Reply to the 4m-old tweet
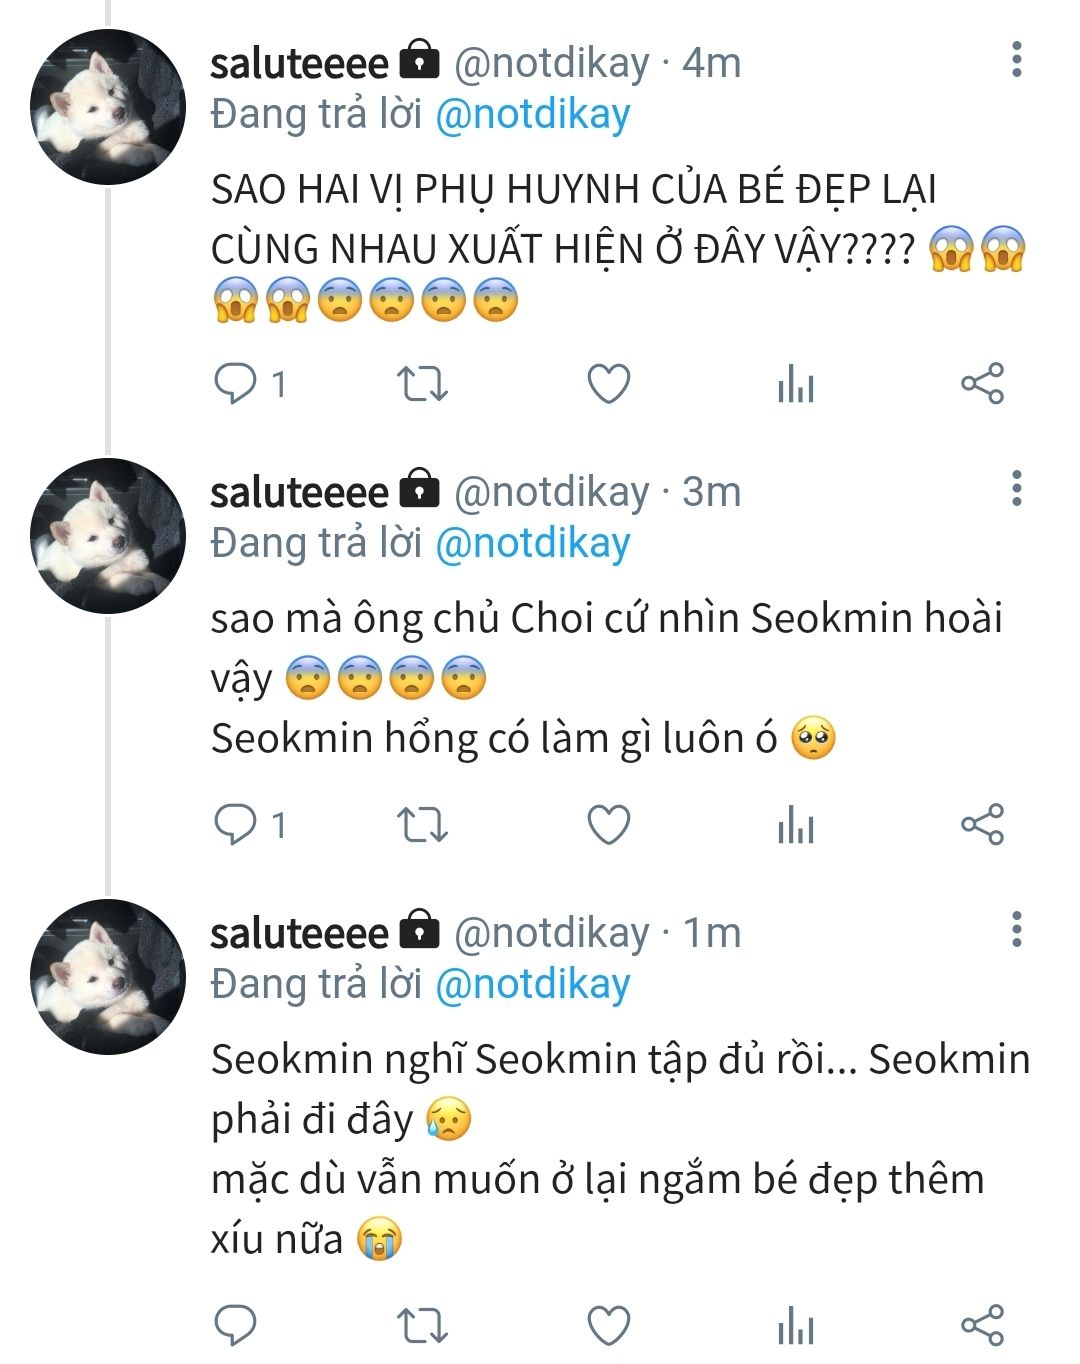 coord(236,384)
